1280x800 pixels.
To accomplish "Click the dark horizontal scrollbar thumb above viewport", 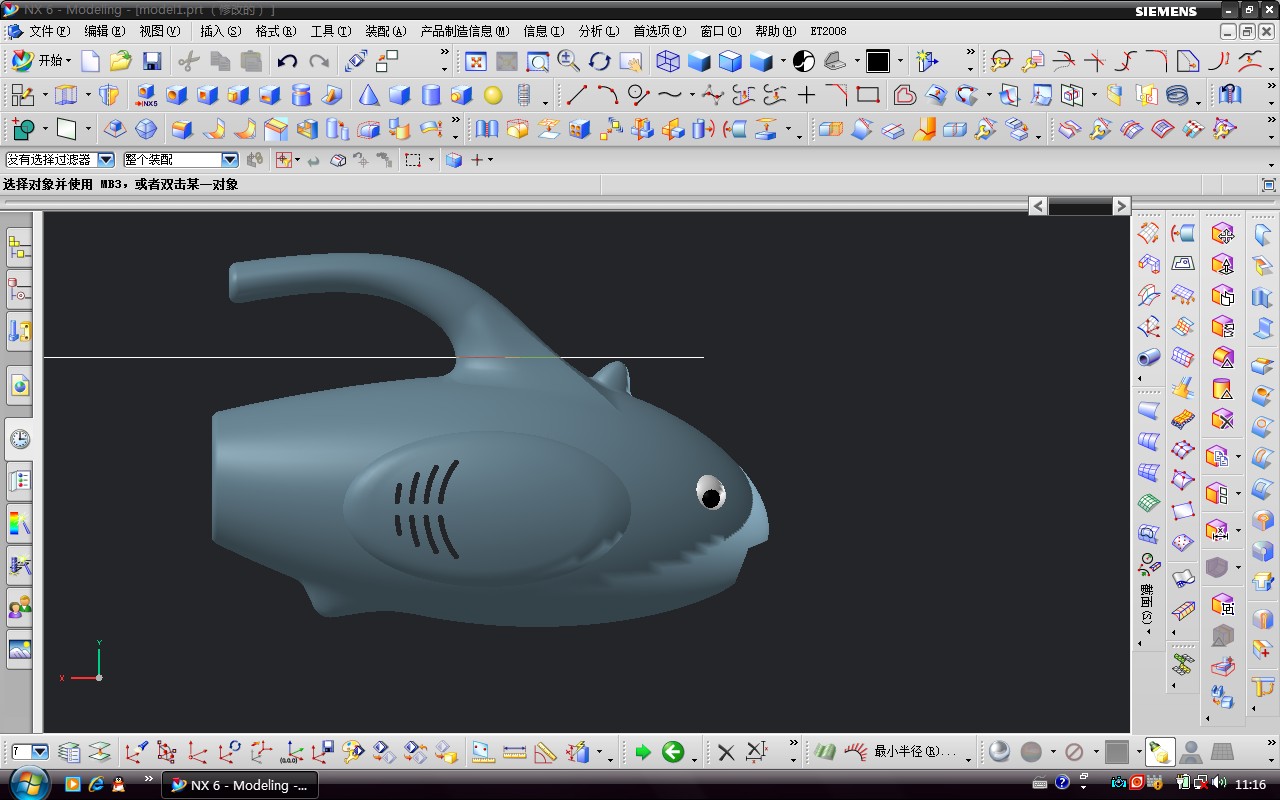I will pos(1080,205).
